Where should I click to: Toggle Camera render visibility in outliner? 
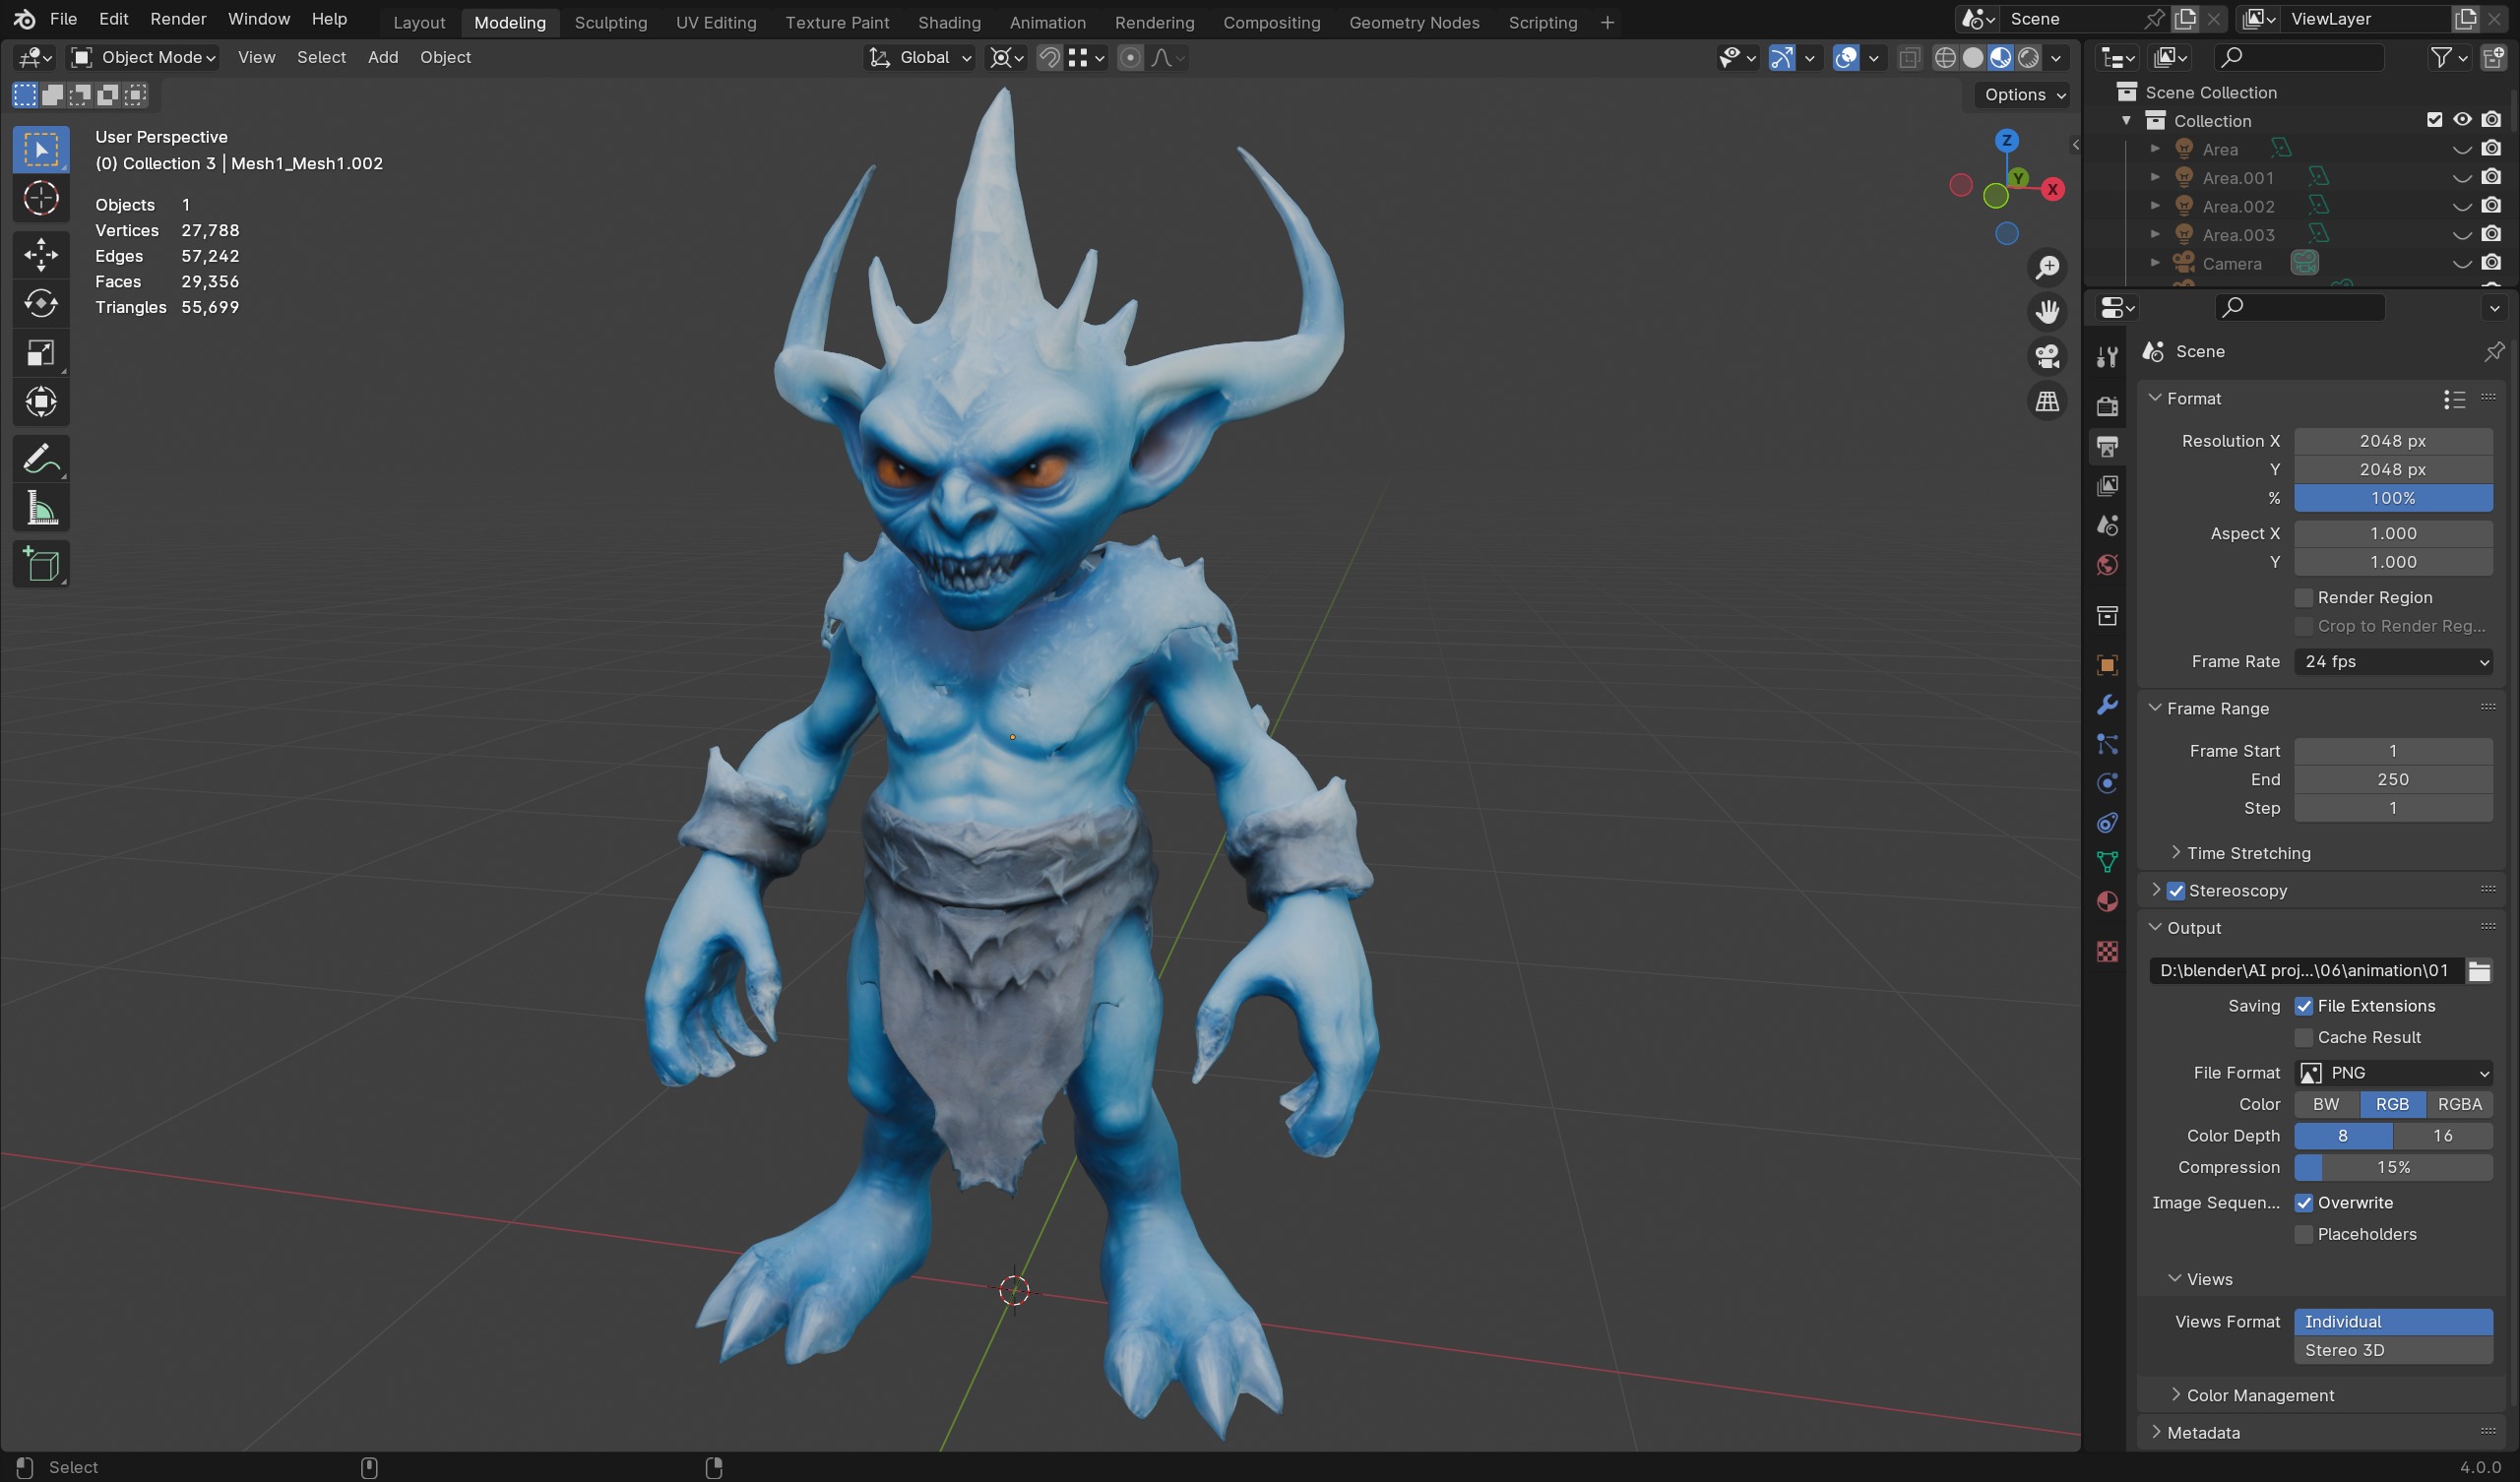point(2491,263)
